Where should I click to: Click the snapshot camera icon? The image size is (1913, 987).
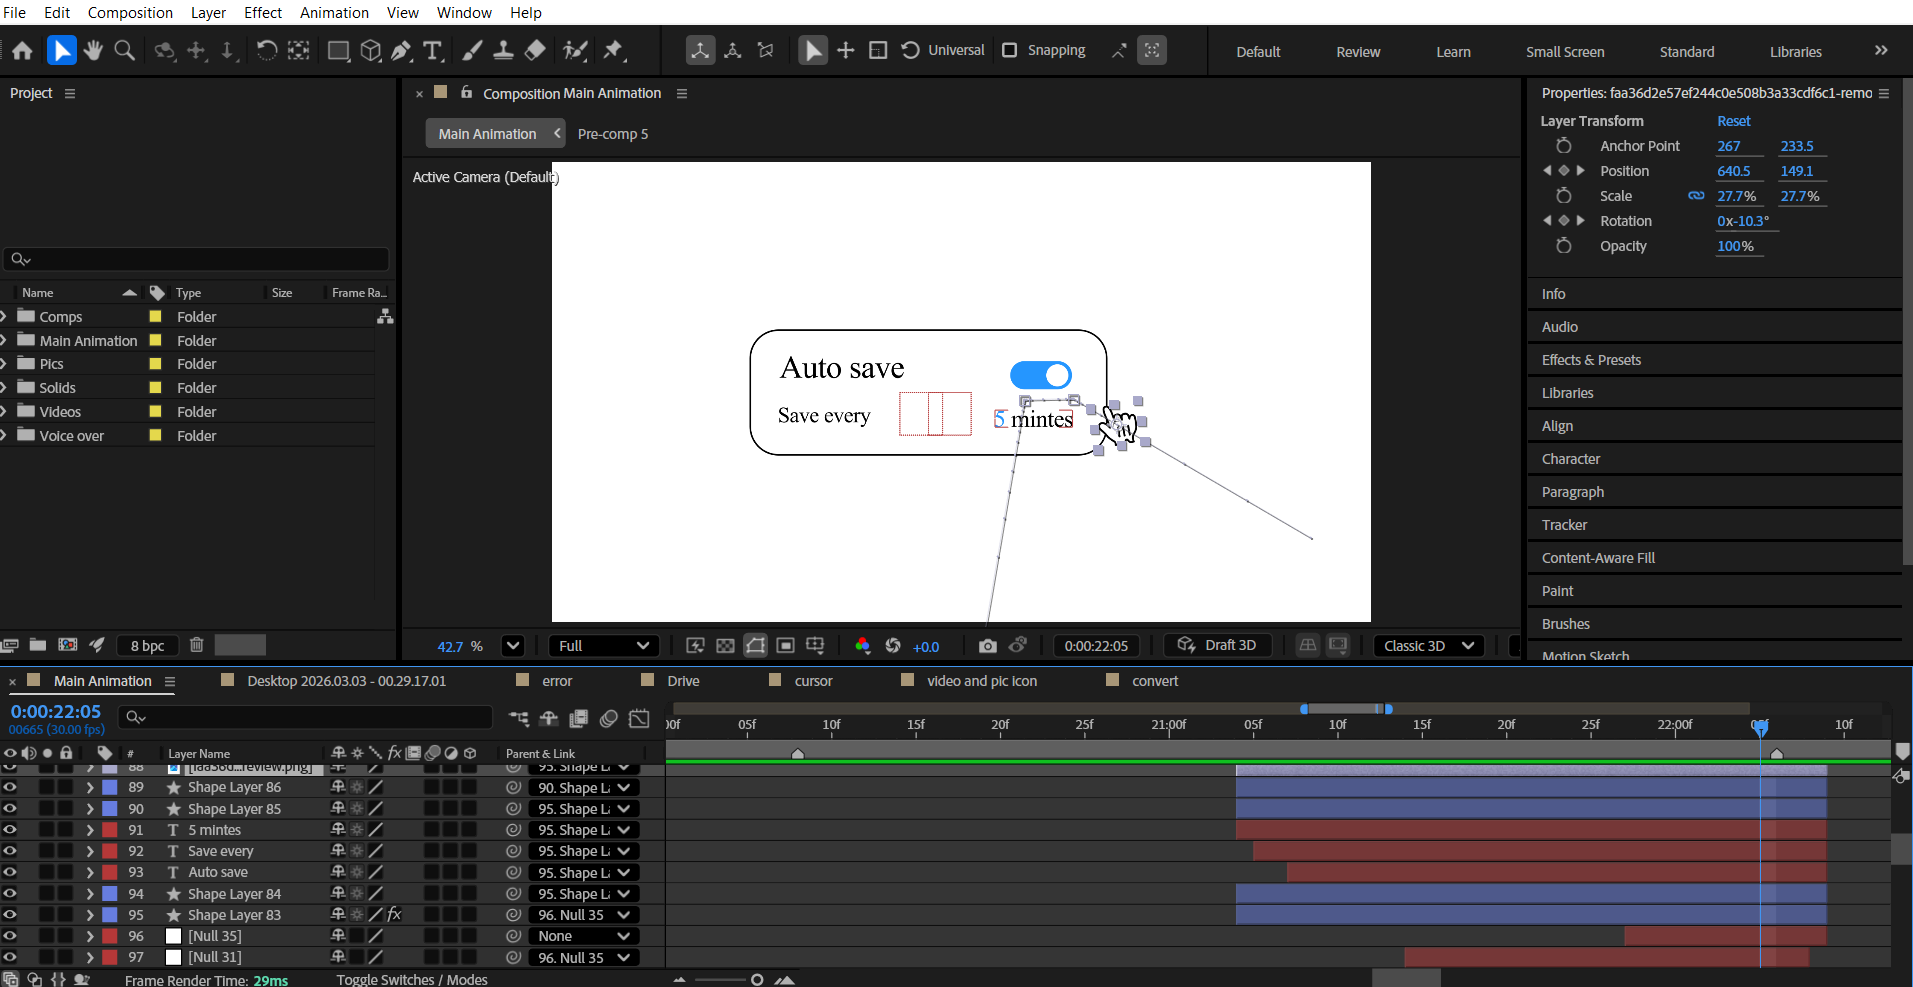(x=987, y=646)
